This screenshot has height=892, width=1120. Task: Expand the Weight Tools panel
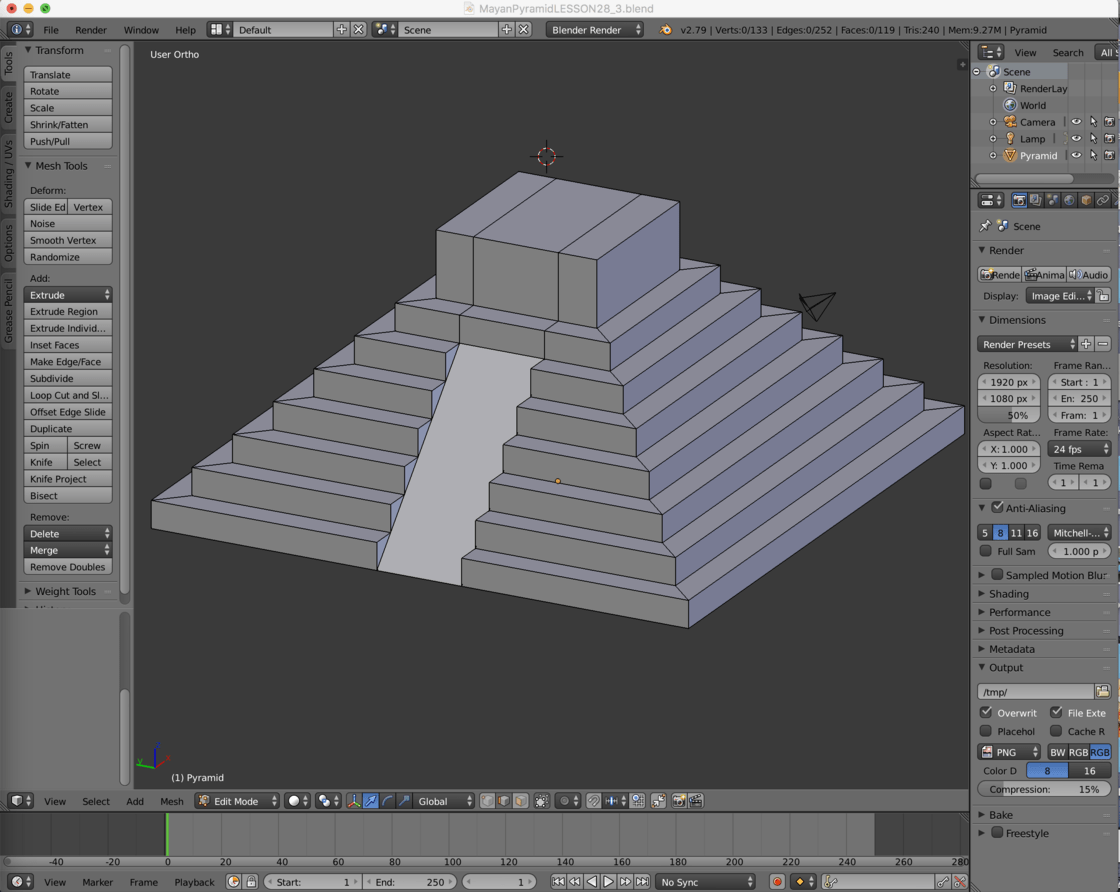[65, 591]
